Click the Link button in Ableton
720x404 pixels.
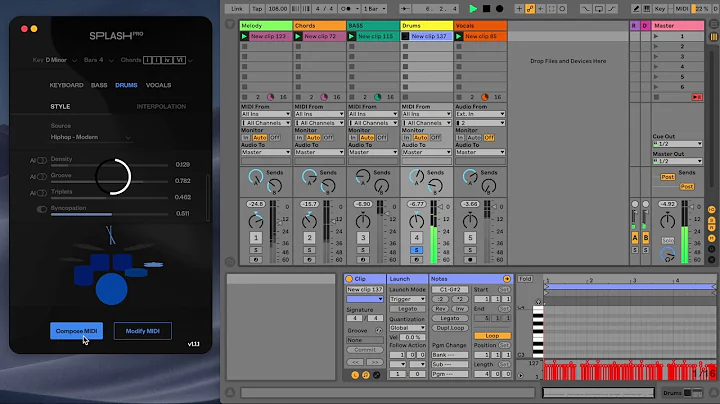pyautogui.click(x=237, y=9)
